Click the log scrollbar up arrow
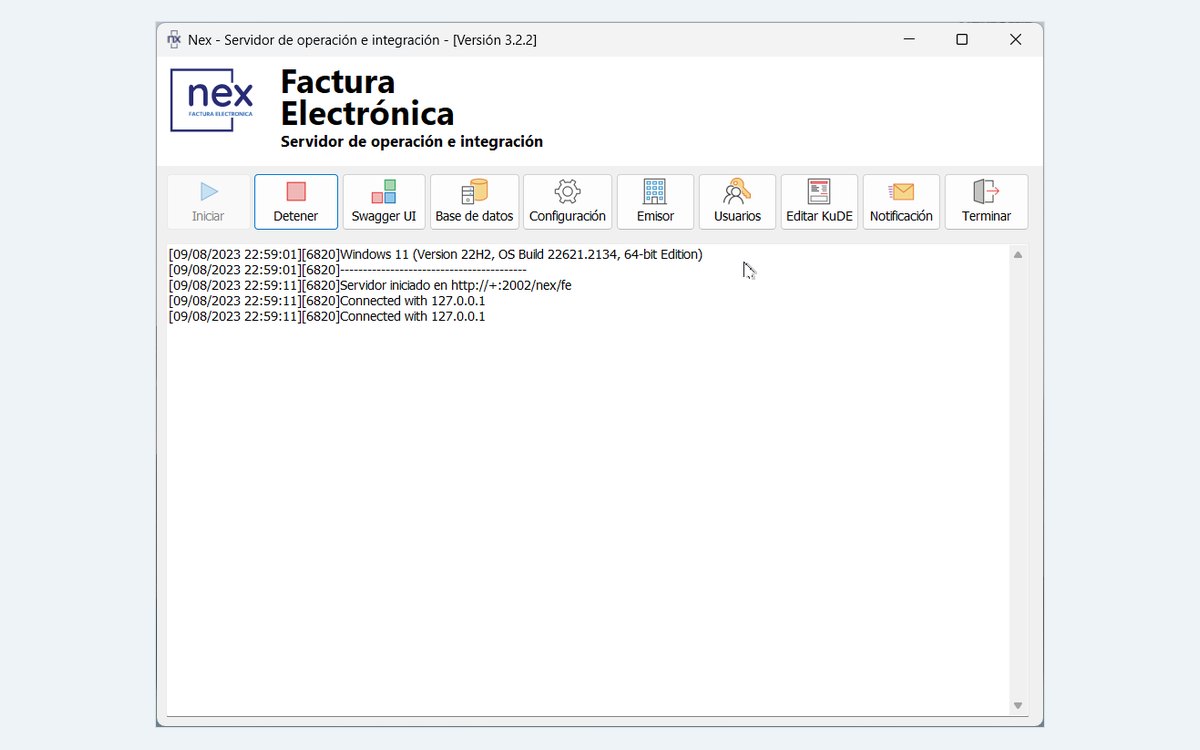1200x750 pixels. point(1018,255)
